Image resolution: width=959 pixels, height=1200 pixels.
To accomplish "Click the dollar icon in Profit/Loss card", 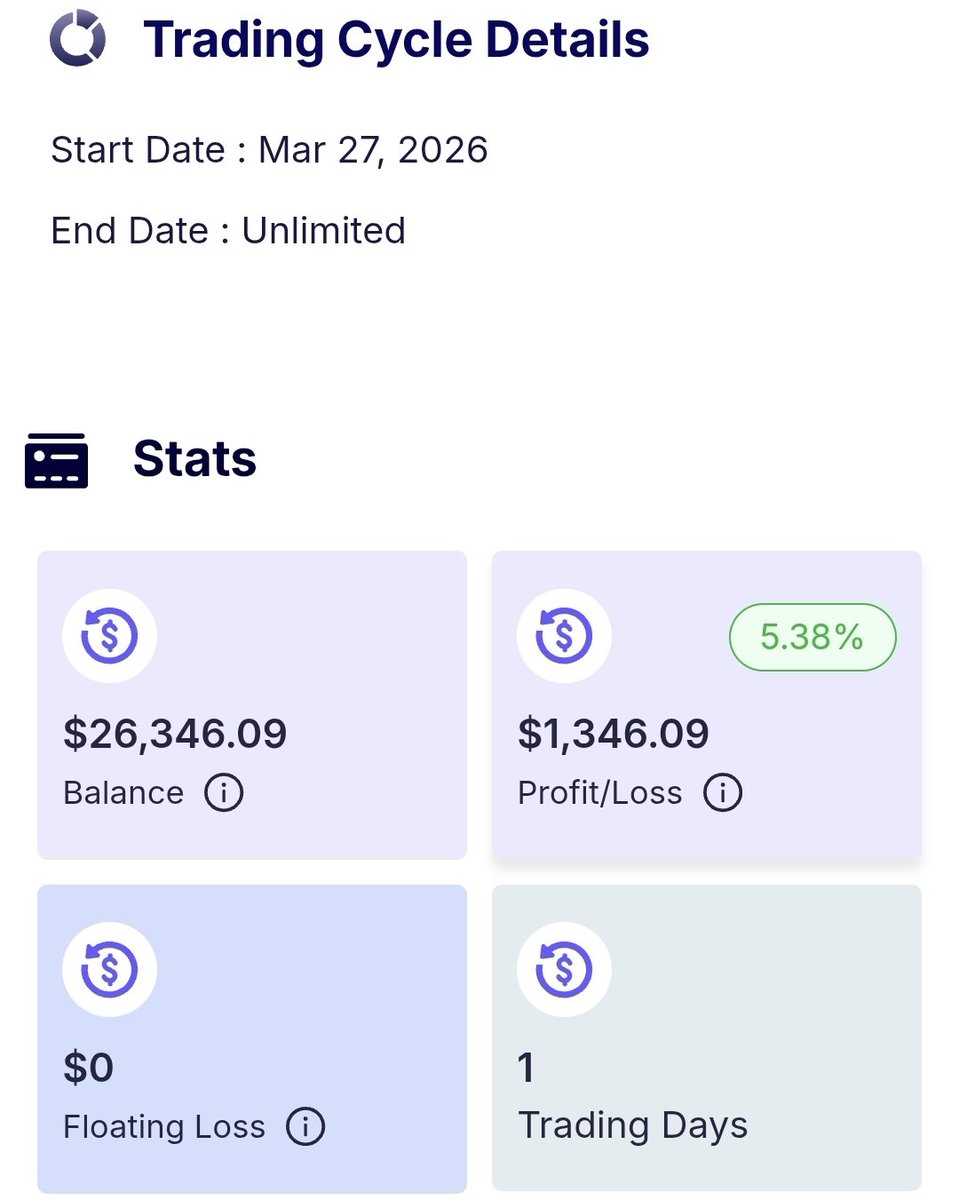I will tap(564, 636).
